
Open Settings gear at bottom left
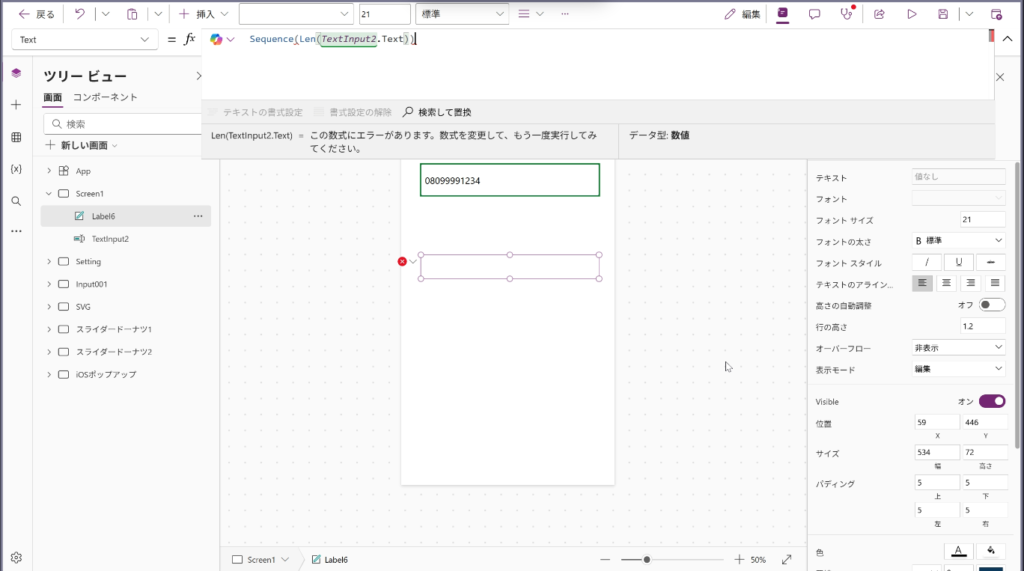pos(16,557)
